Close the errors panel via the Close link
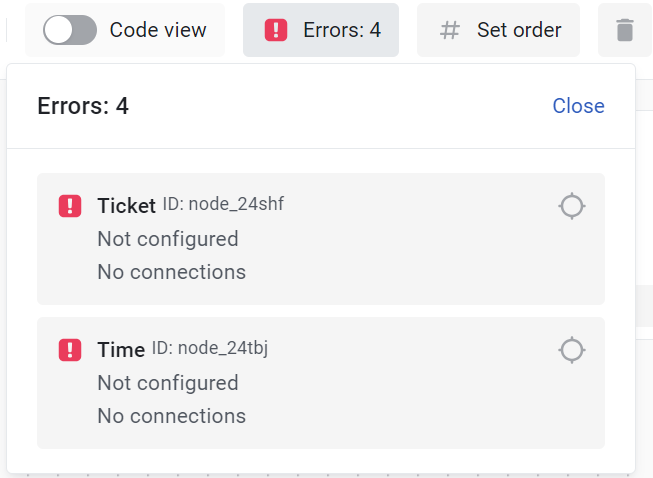 (578, 106)
